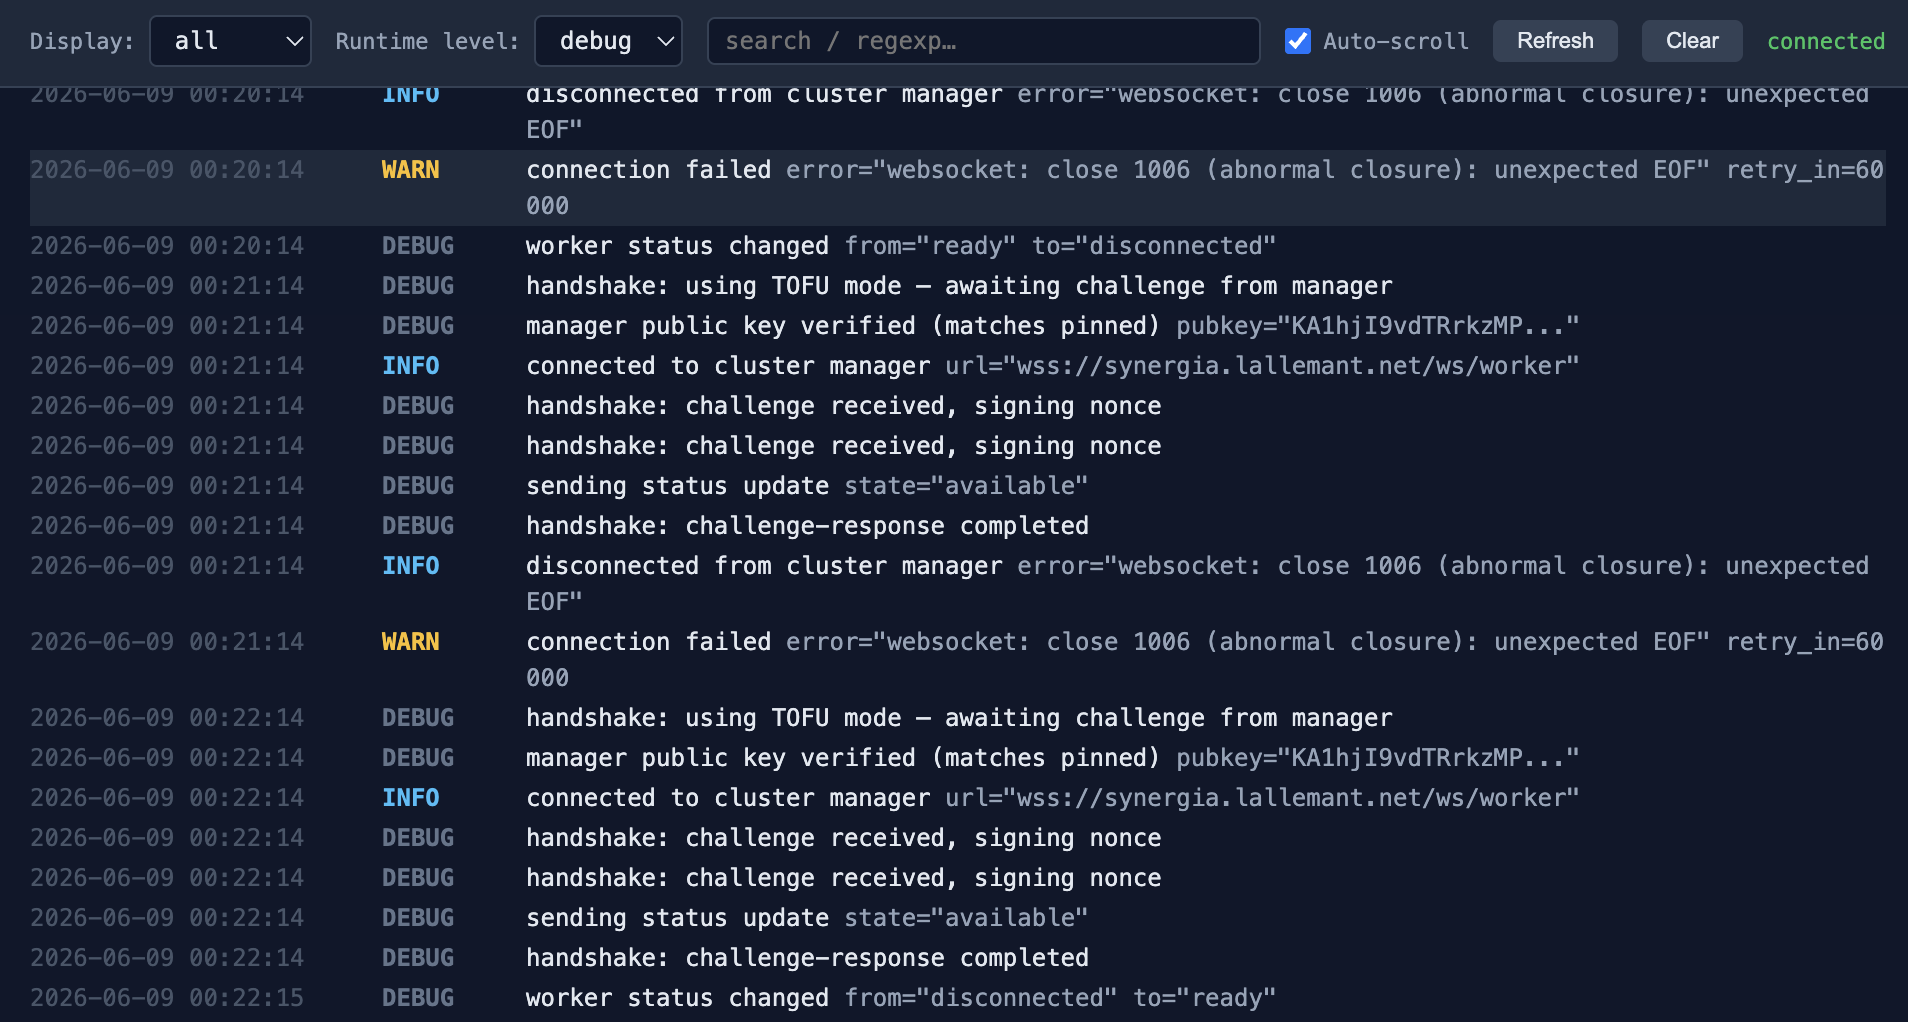Click the Refresh button
Image resolution: width=1908 pixels, height=1022 pixels.
pos(1555,41)
